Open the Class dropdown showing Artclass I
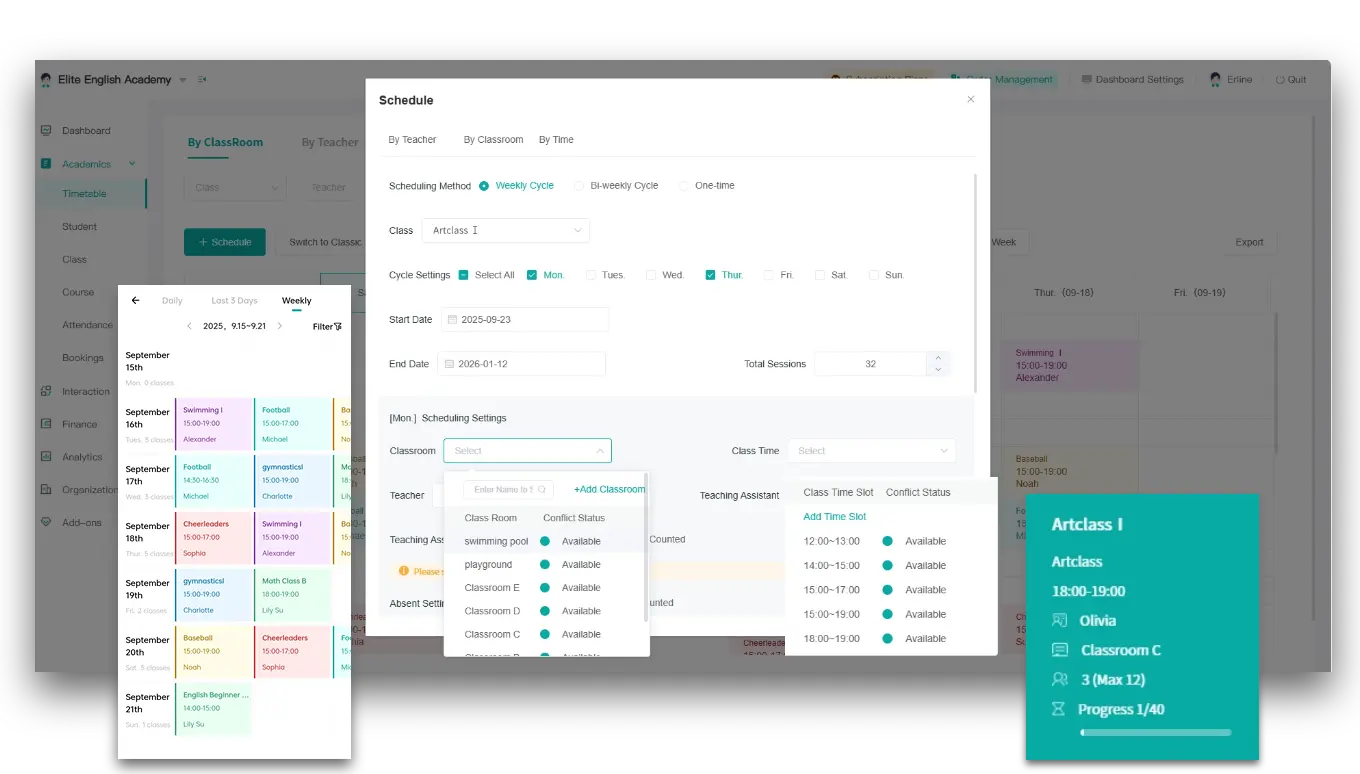This screenshot has width=1360, height=774. [x=505, y=230]
